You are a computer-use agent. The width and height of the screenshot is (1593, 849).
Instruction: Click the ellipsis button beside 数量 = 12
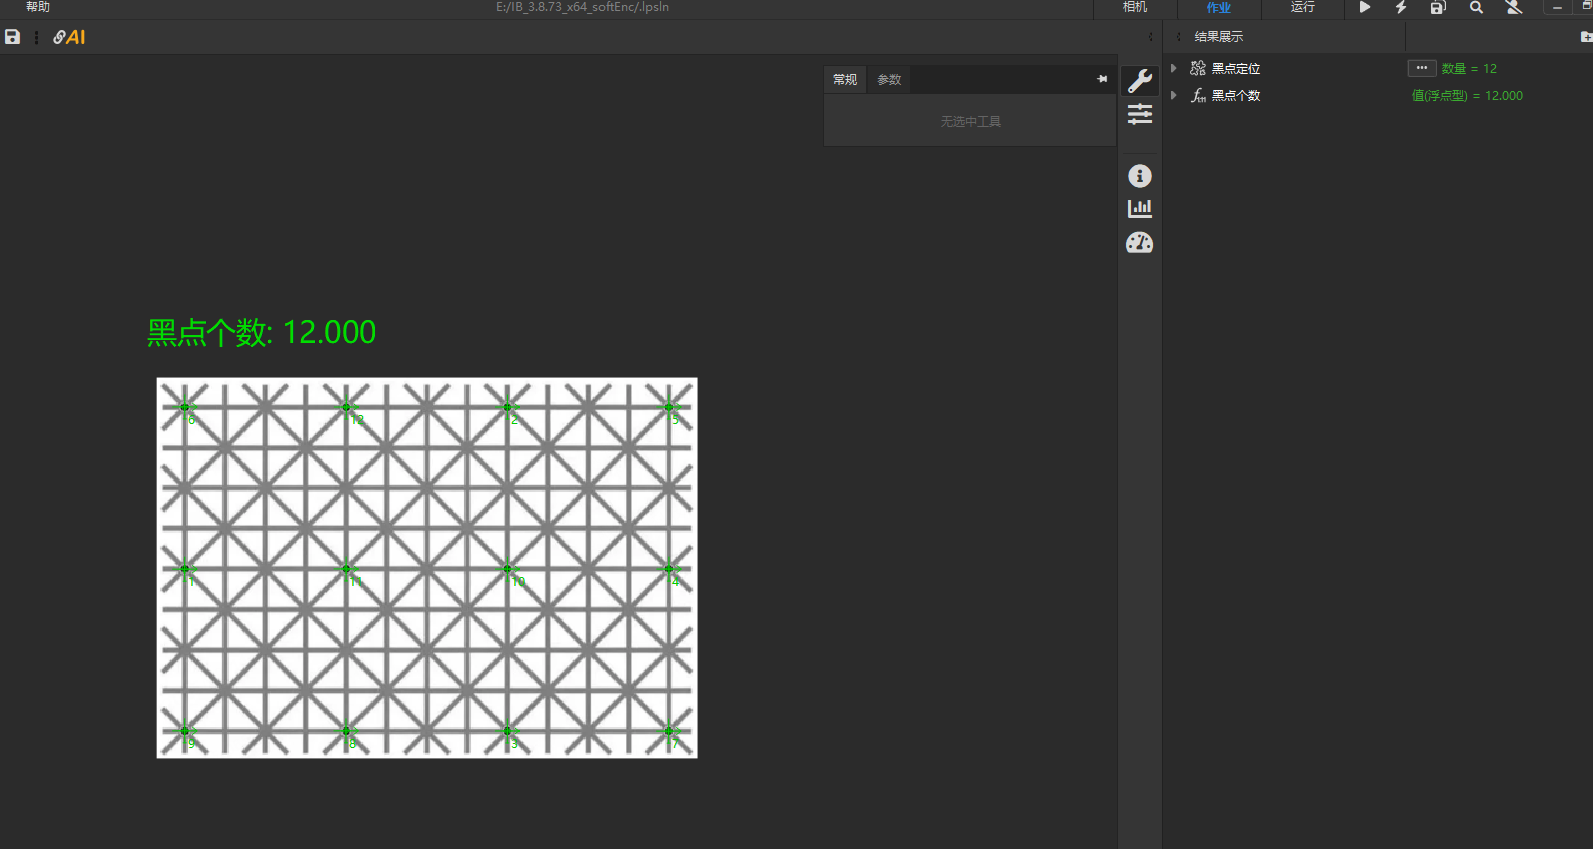1421,68
